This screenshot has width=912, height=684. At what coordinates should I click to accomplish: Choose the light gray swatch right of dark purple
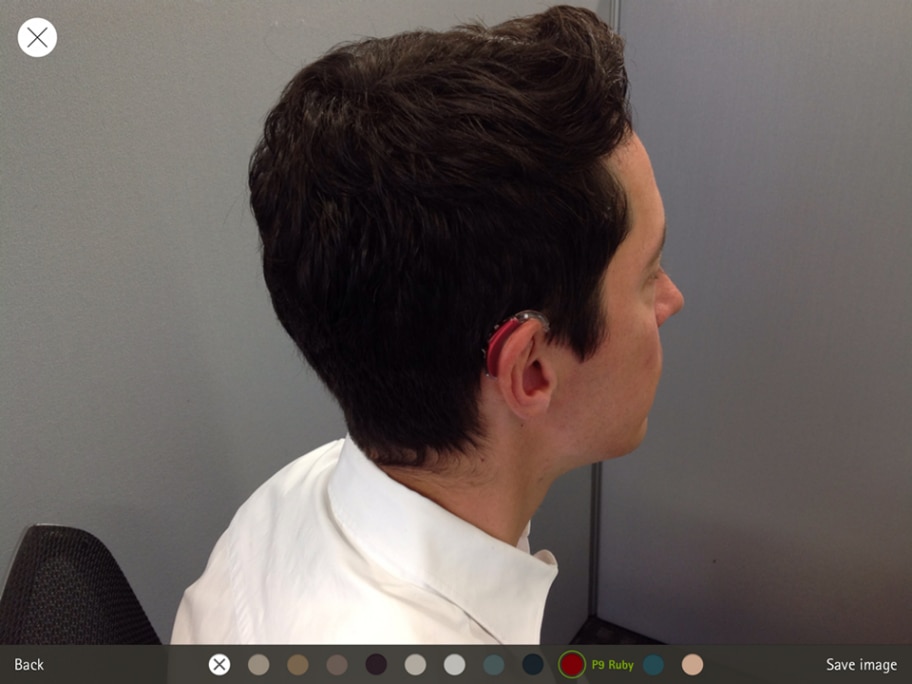[415, 665]
